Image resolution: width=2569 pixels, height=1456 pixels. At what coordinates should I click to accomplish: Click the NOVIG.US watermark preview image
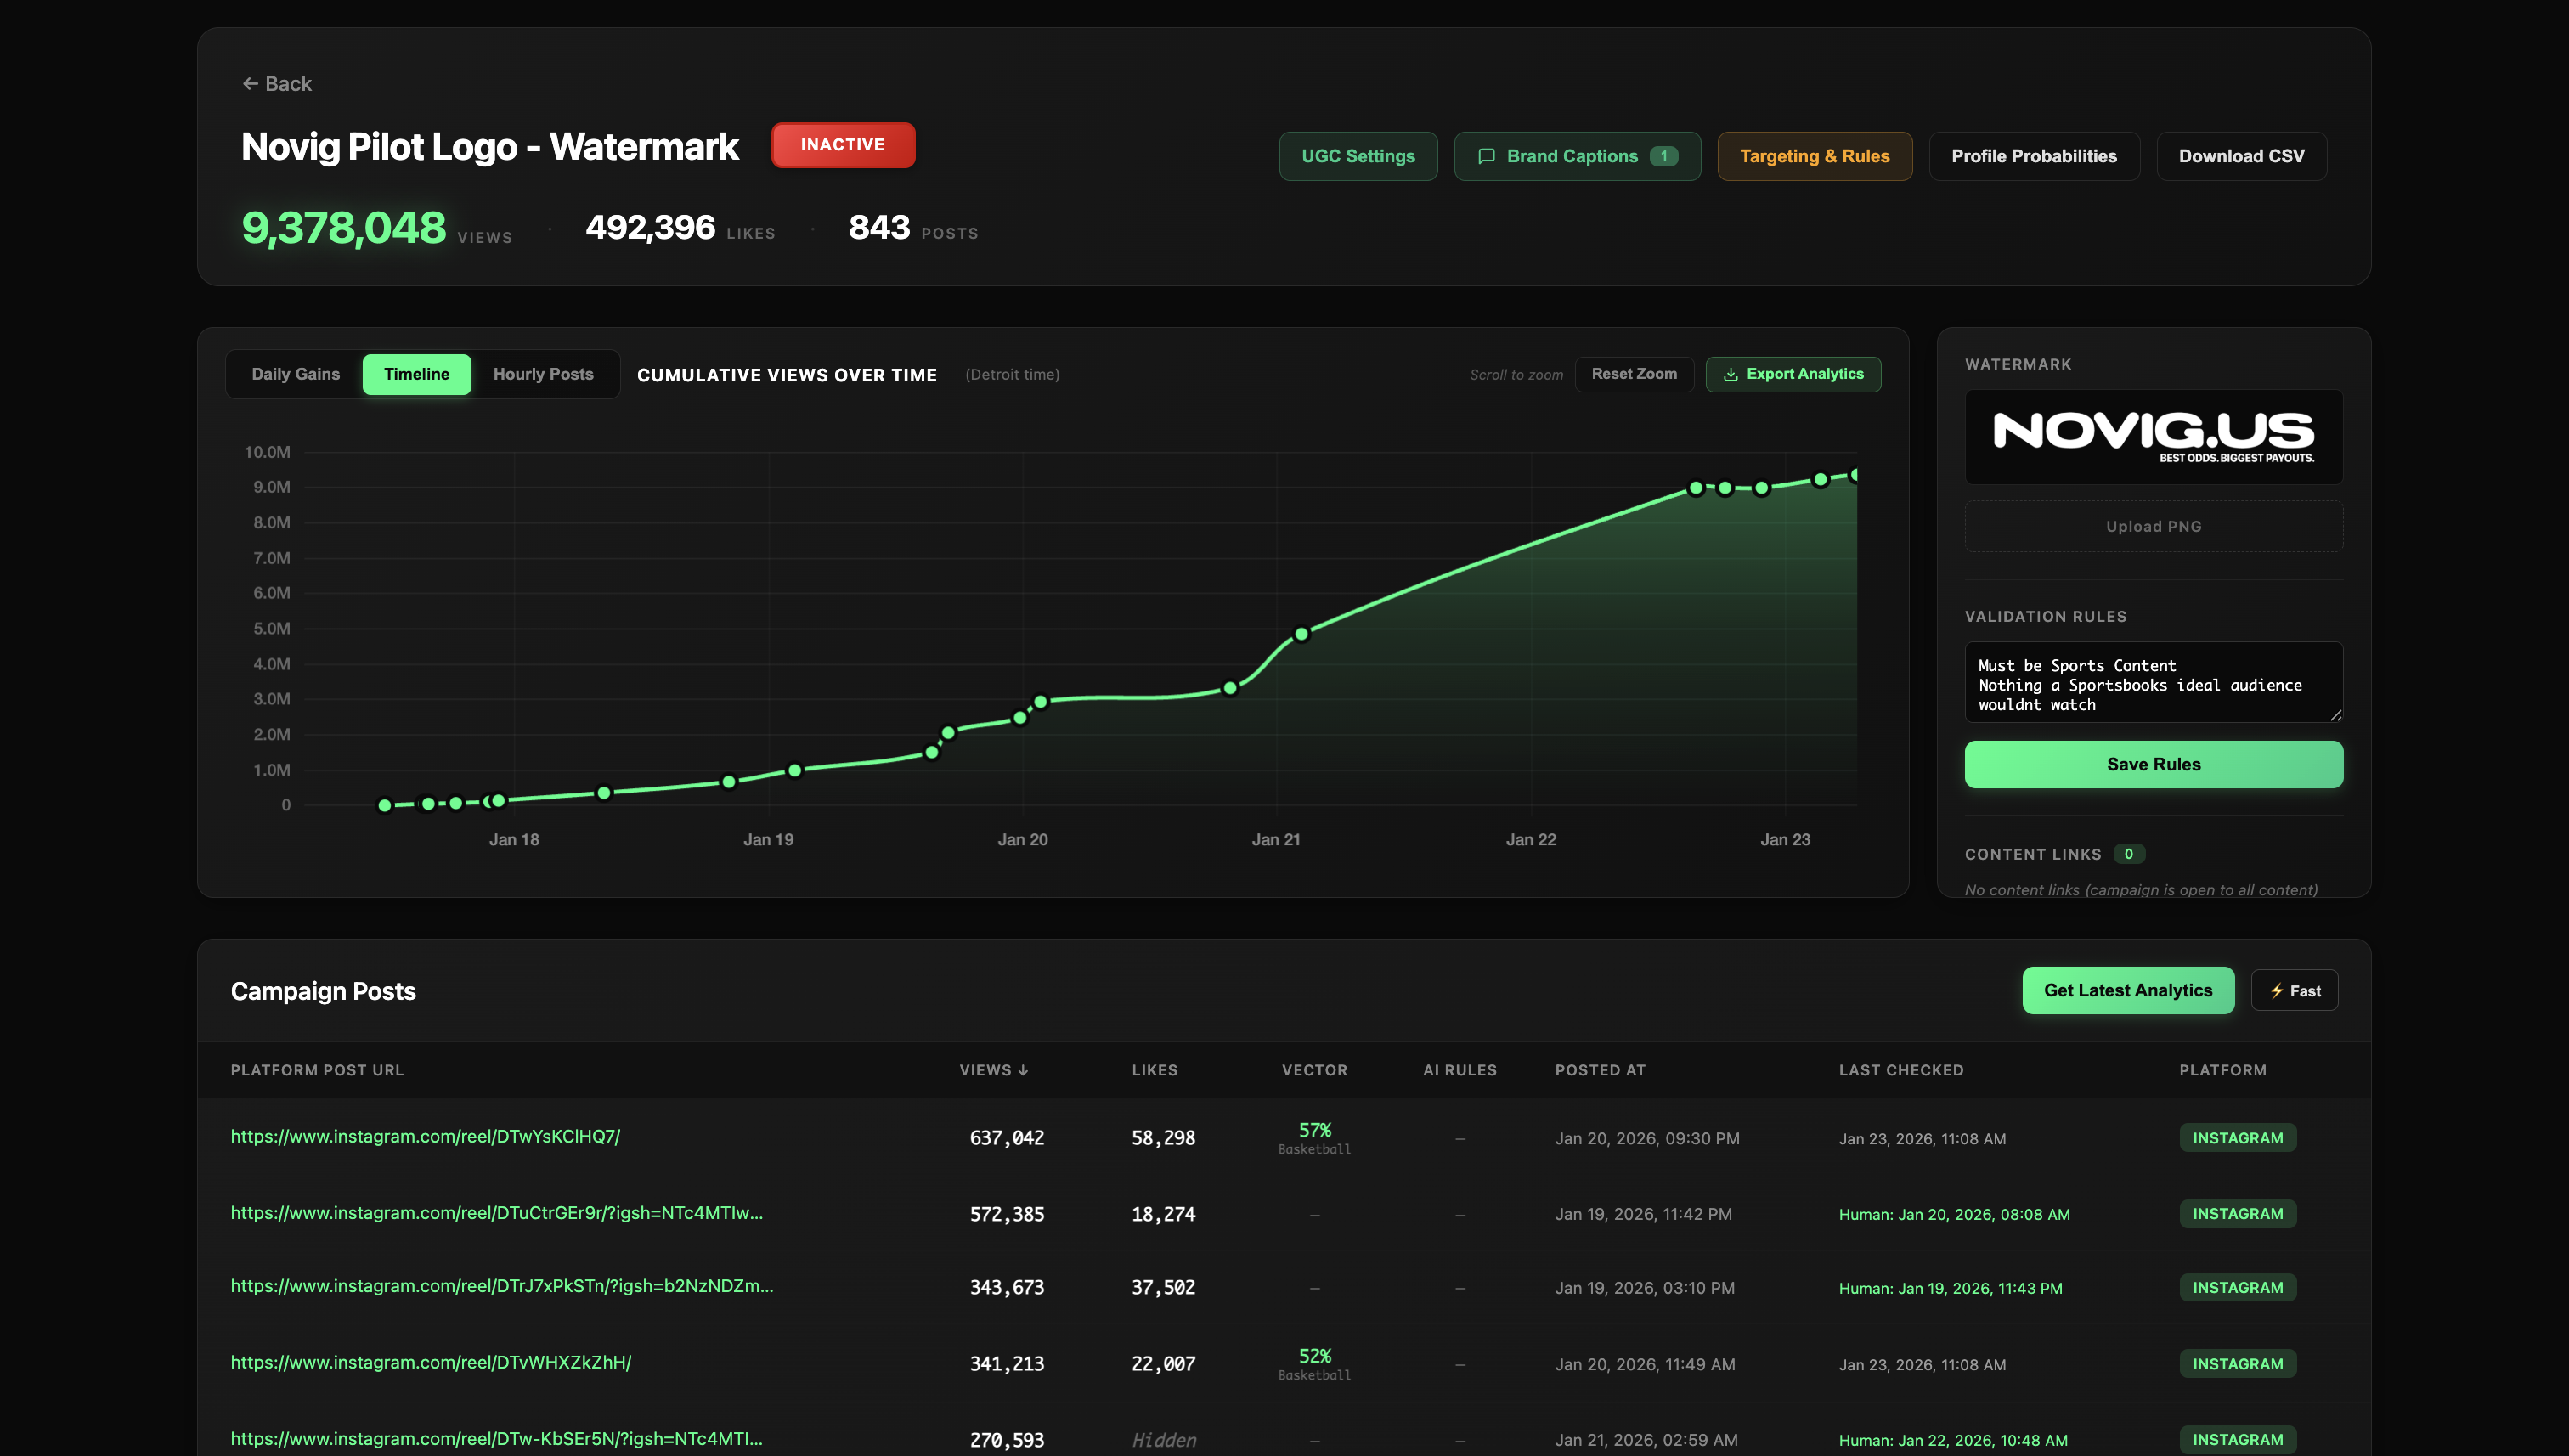coord(2152,437)
